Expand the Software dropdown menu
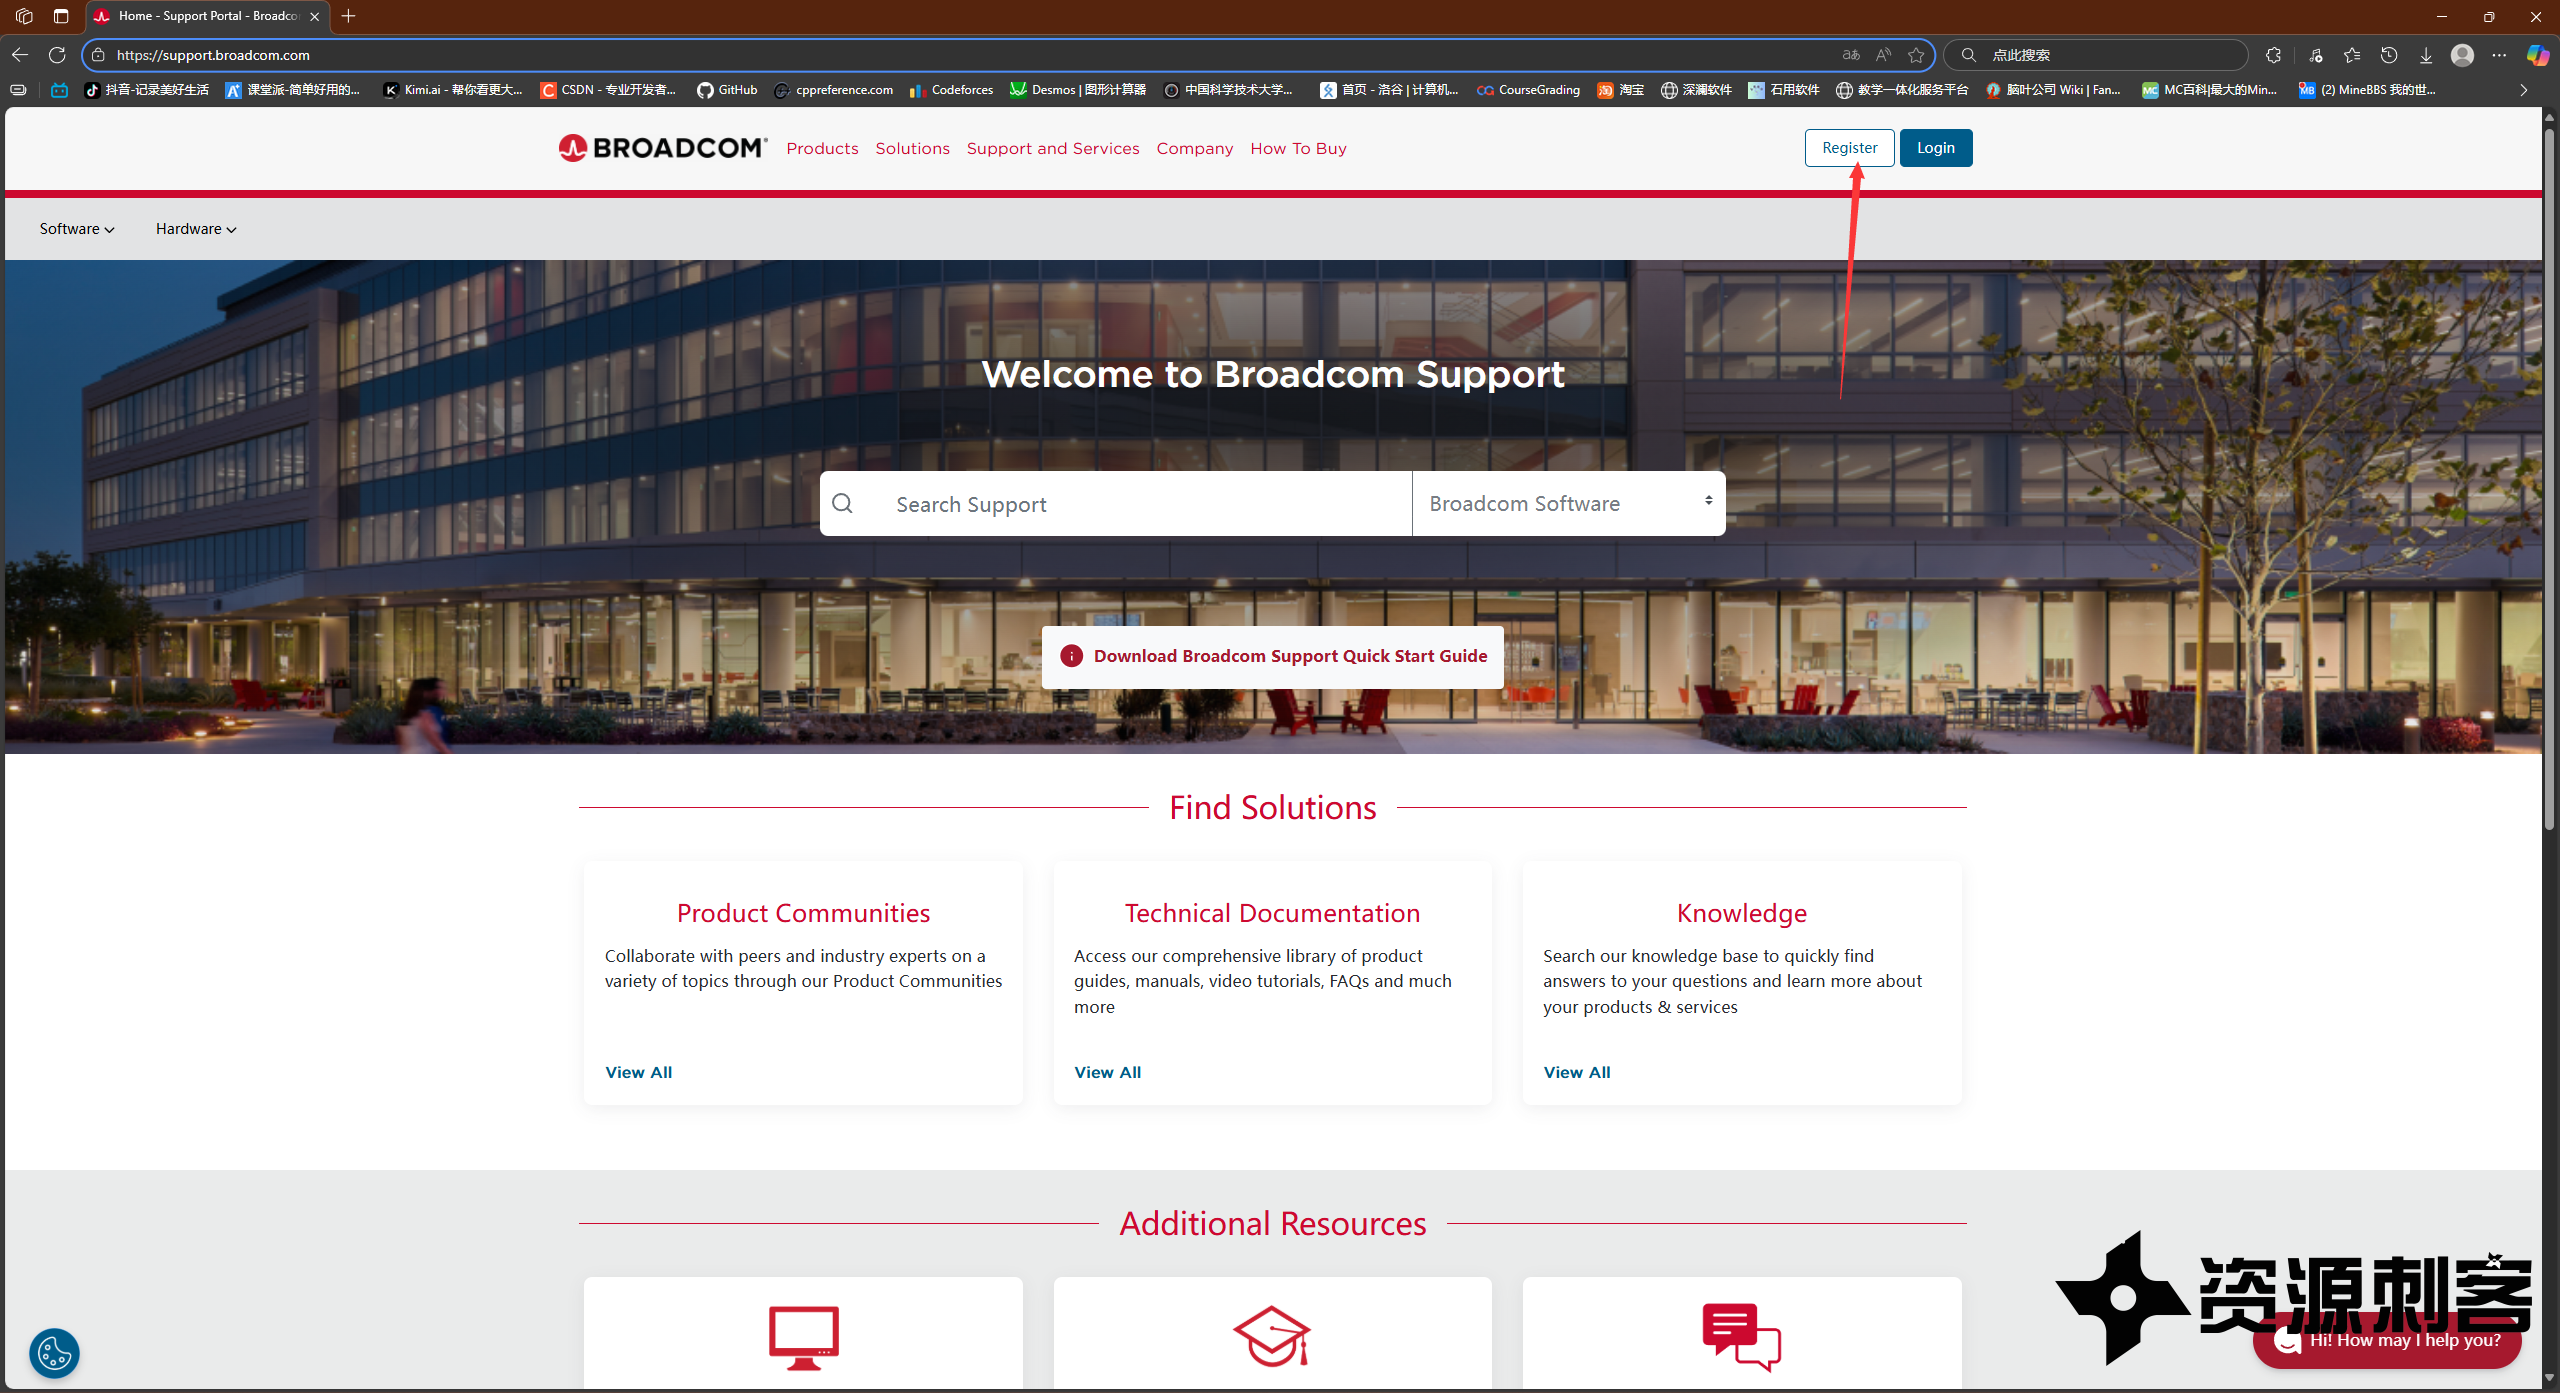This screenshot has width=2560, height=1393. [77, 229]
